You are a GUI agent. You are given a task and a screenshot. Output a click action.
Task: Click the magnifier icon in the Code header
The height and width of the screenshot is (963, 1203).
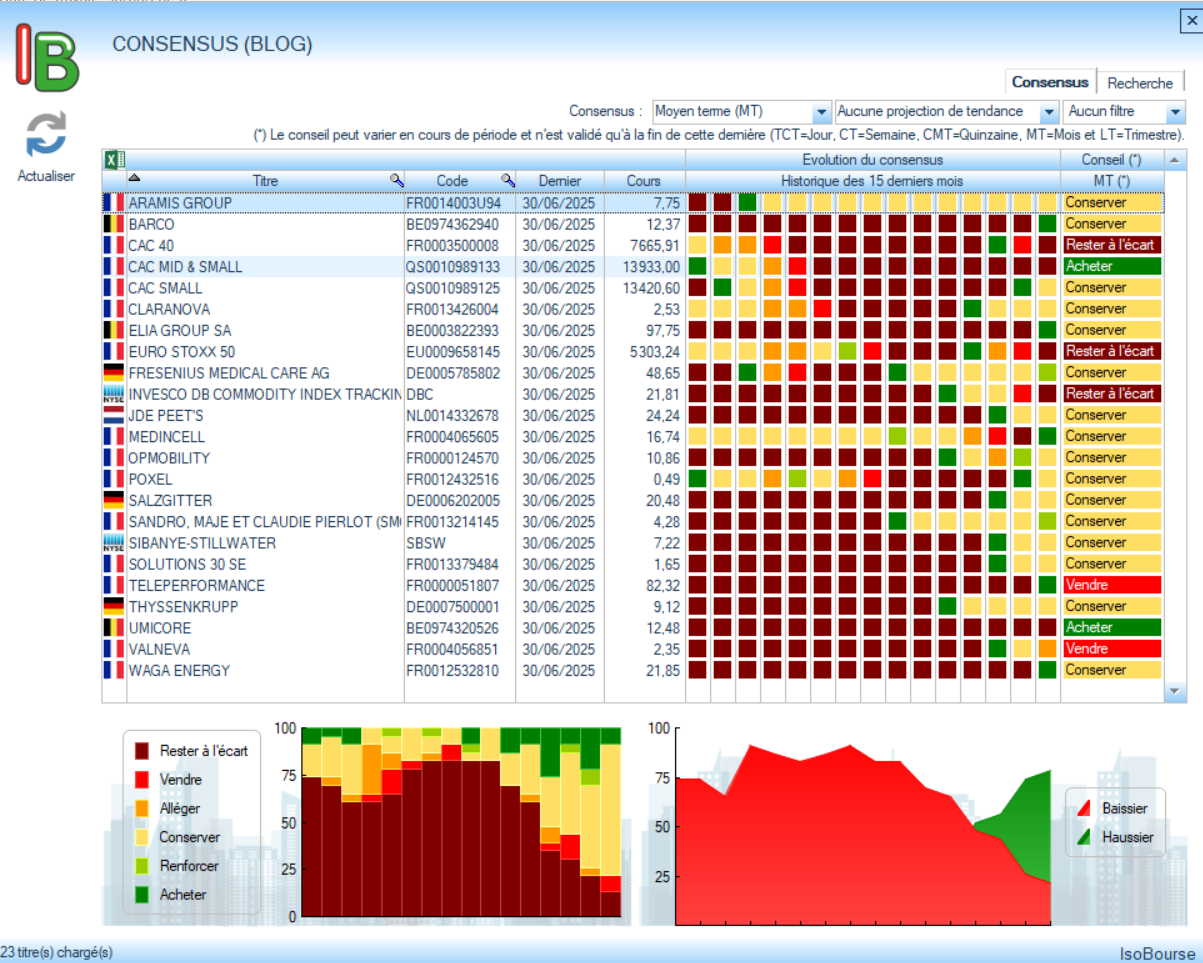[508, 180]
